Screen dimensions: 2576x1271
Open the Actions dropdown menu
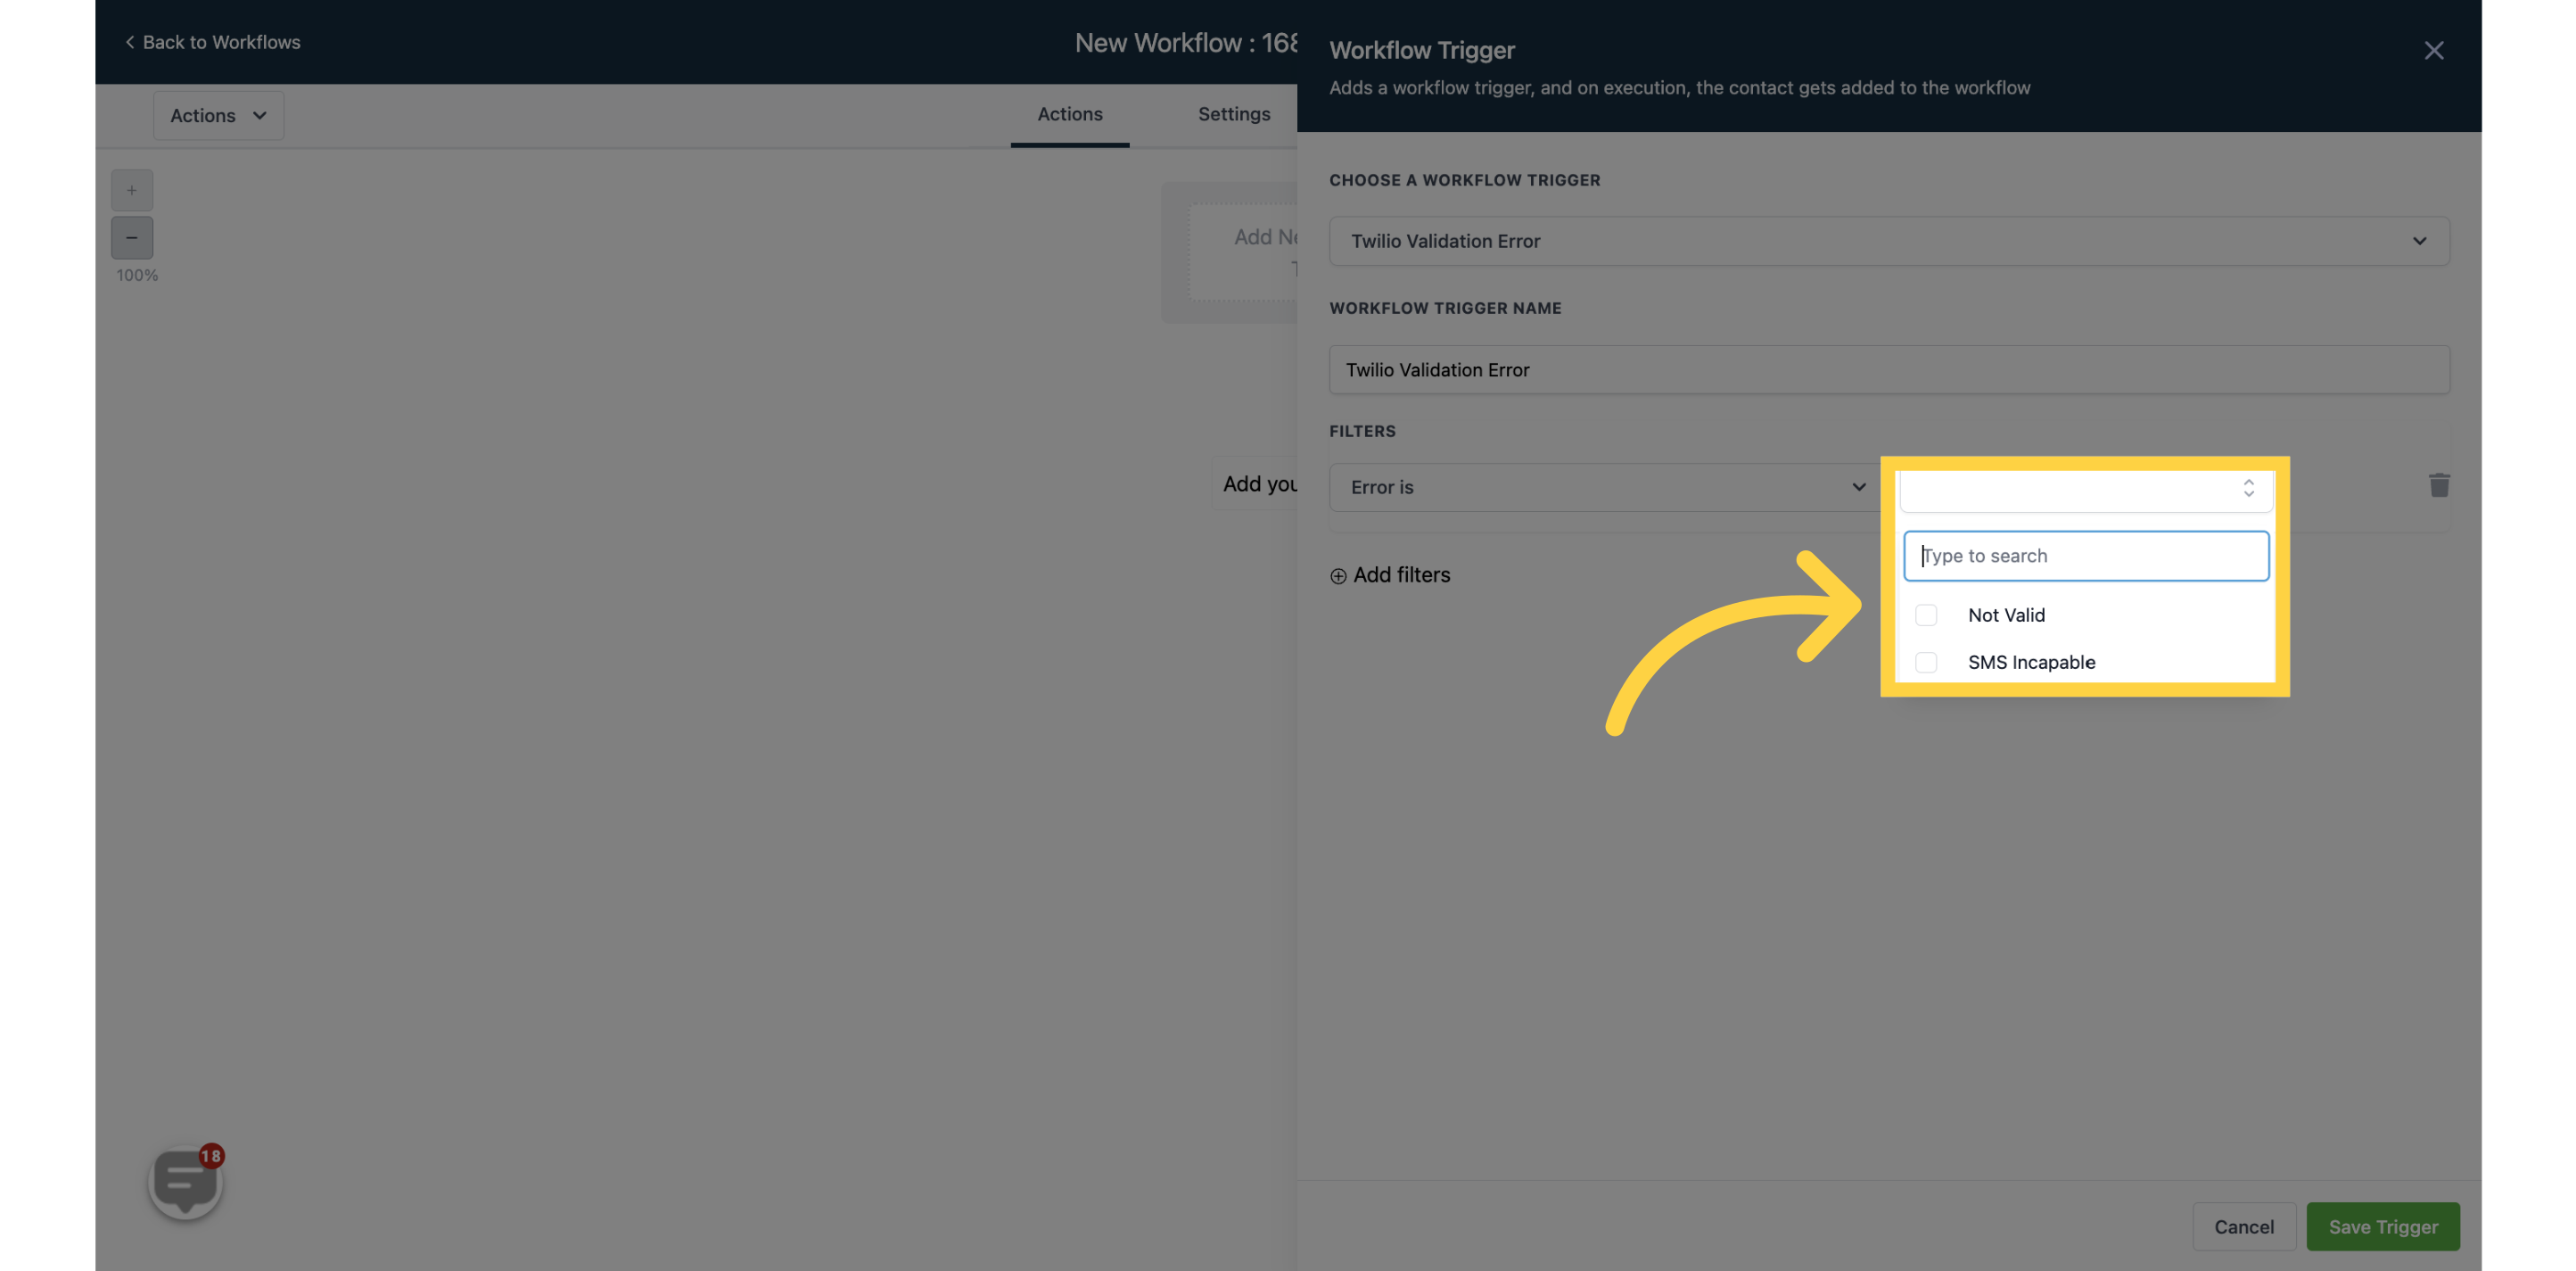pyautogui.click(x=218, y=116)
